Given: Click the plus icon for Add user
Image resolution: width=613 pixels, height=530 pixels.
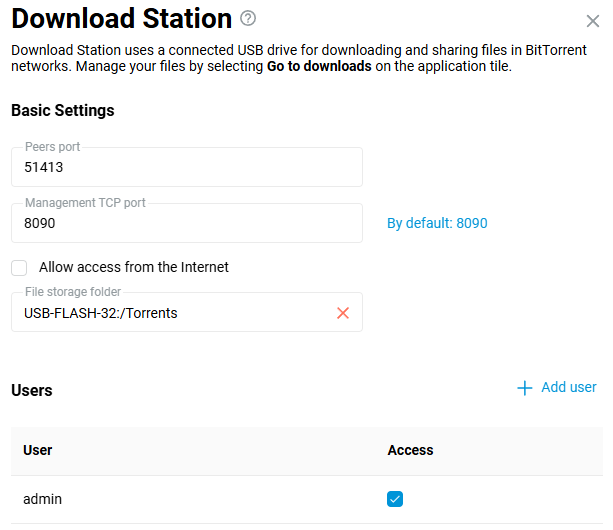Looking at the screenshot, I should [x=525, y=388].
